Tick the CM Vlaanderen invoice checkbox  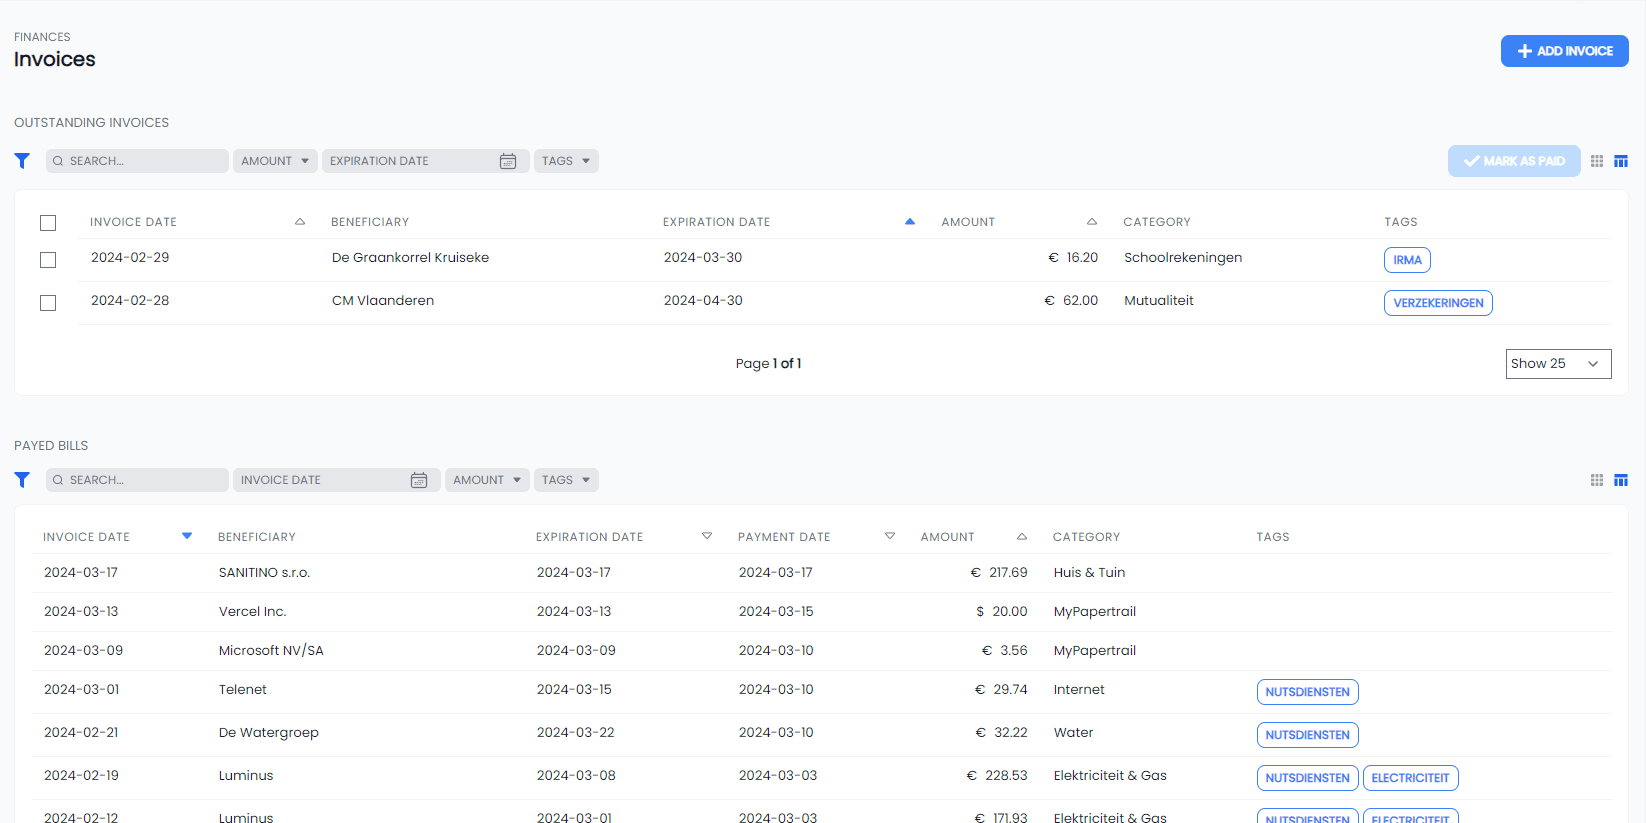click(x=48, y=303)
